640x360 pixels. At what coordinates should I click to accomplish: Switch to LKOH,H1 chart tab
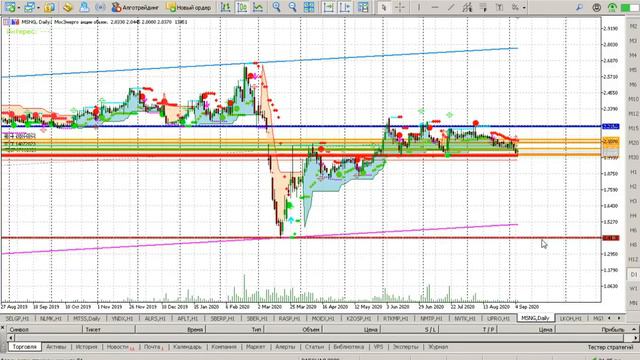570,318
